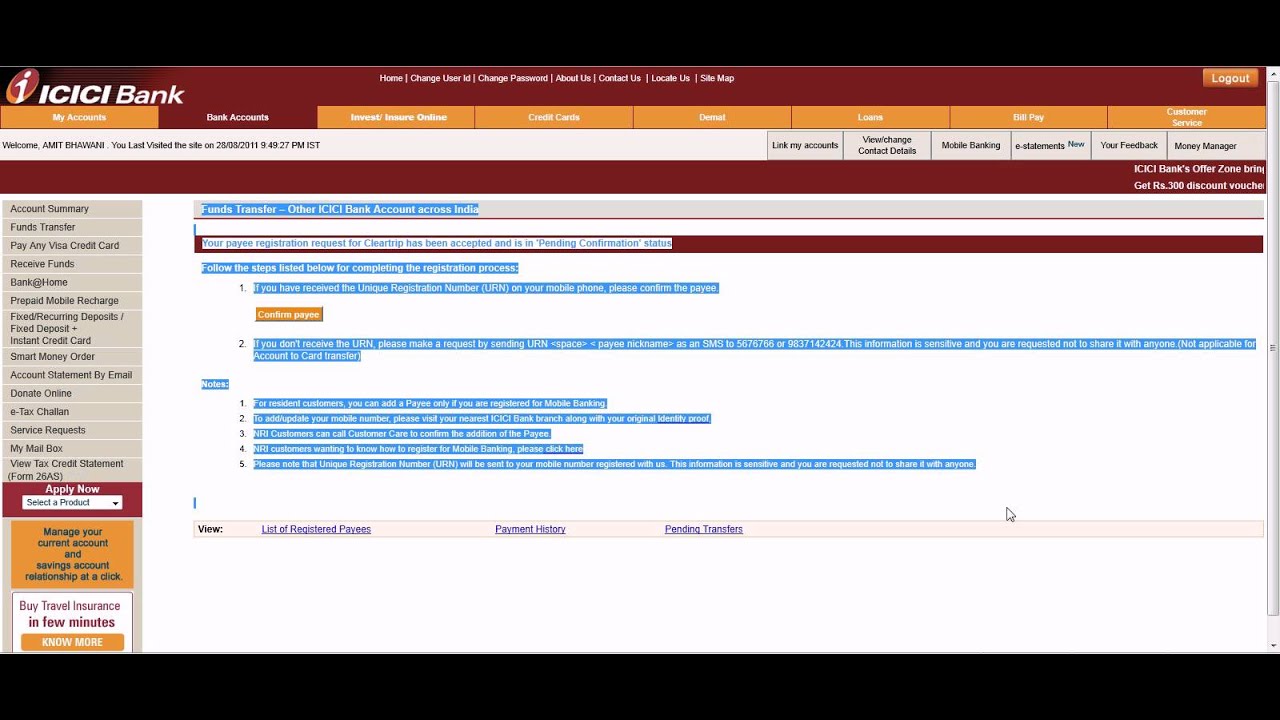This screenshot has width=1280, height=720.
Task: Click the ICICI Bank logo
Action: click(95, 88)
